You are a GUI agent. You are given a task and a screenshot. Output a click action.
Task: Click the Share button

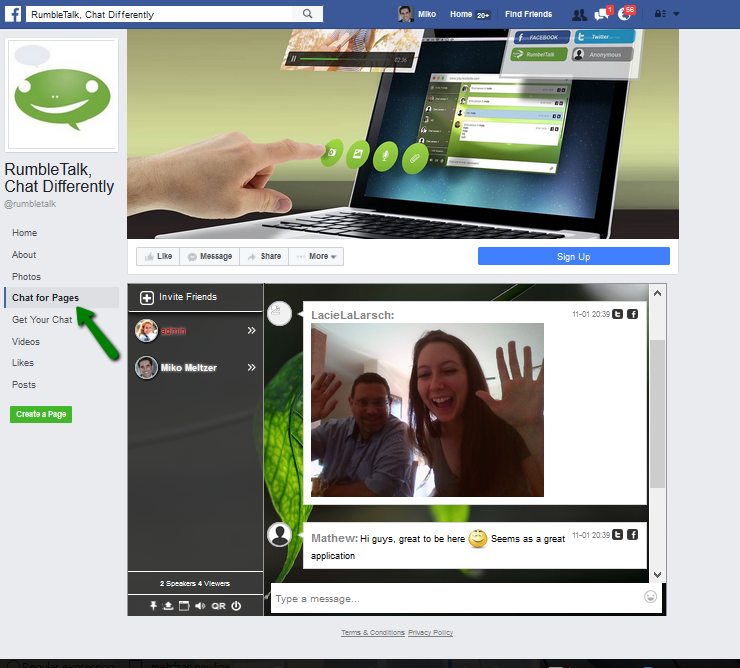click(x=264, y=256)
